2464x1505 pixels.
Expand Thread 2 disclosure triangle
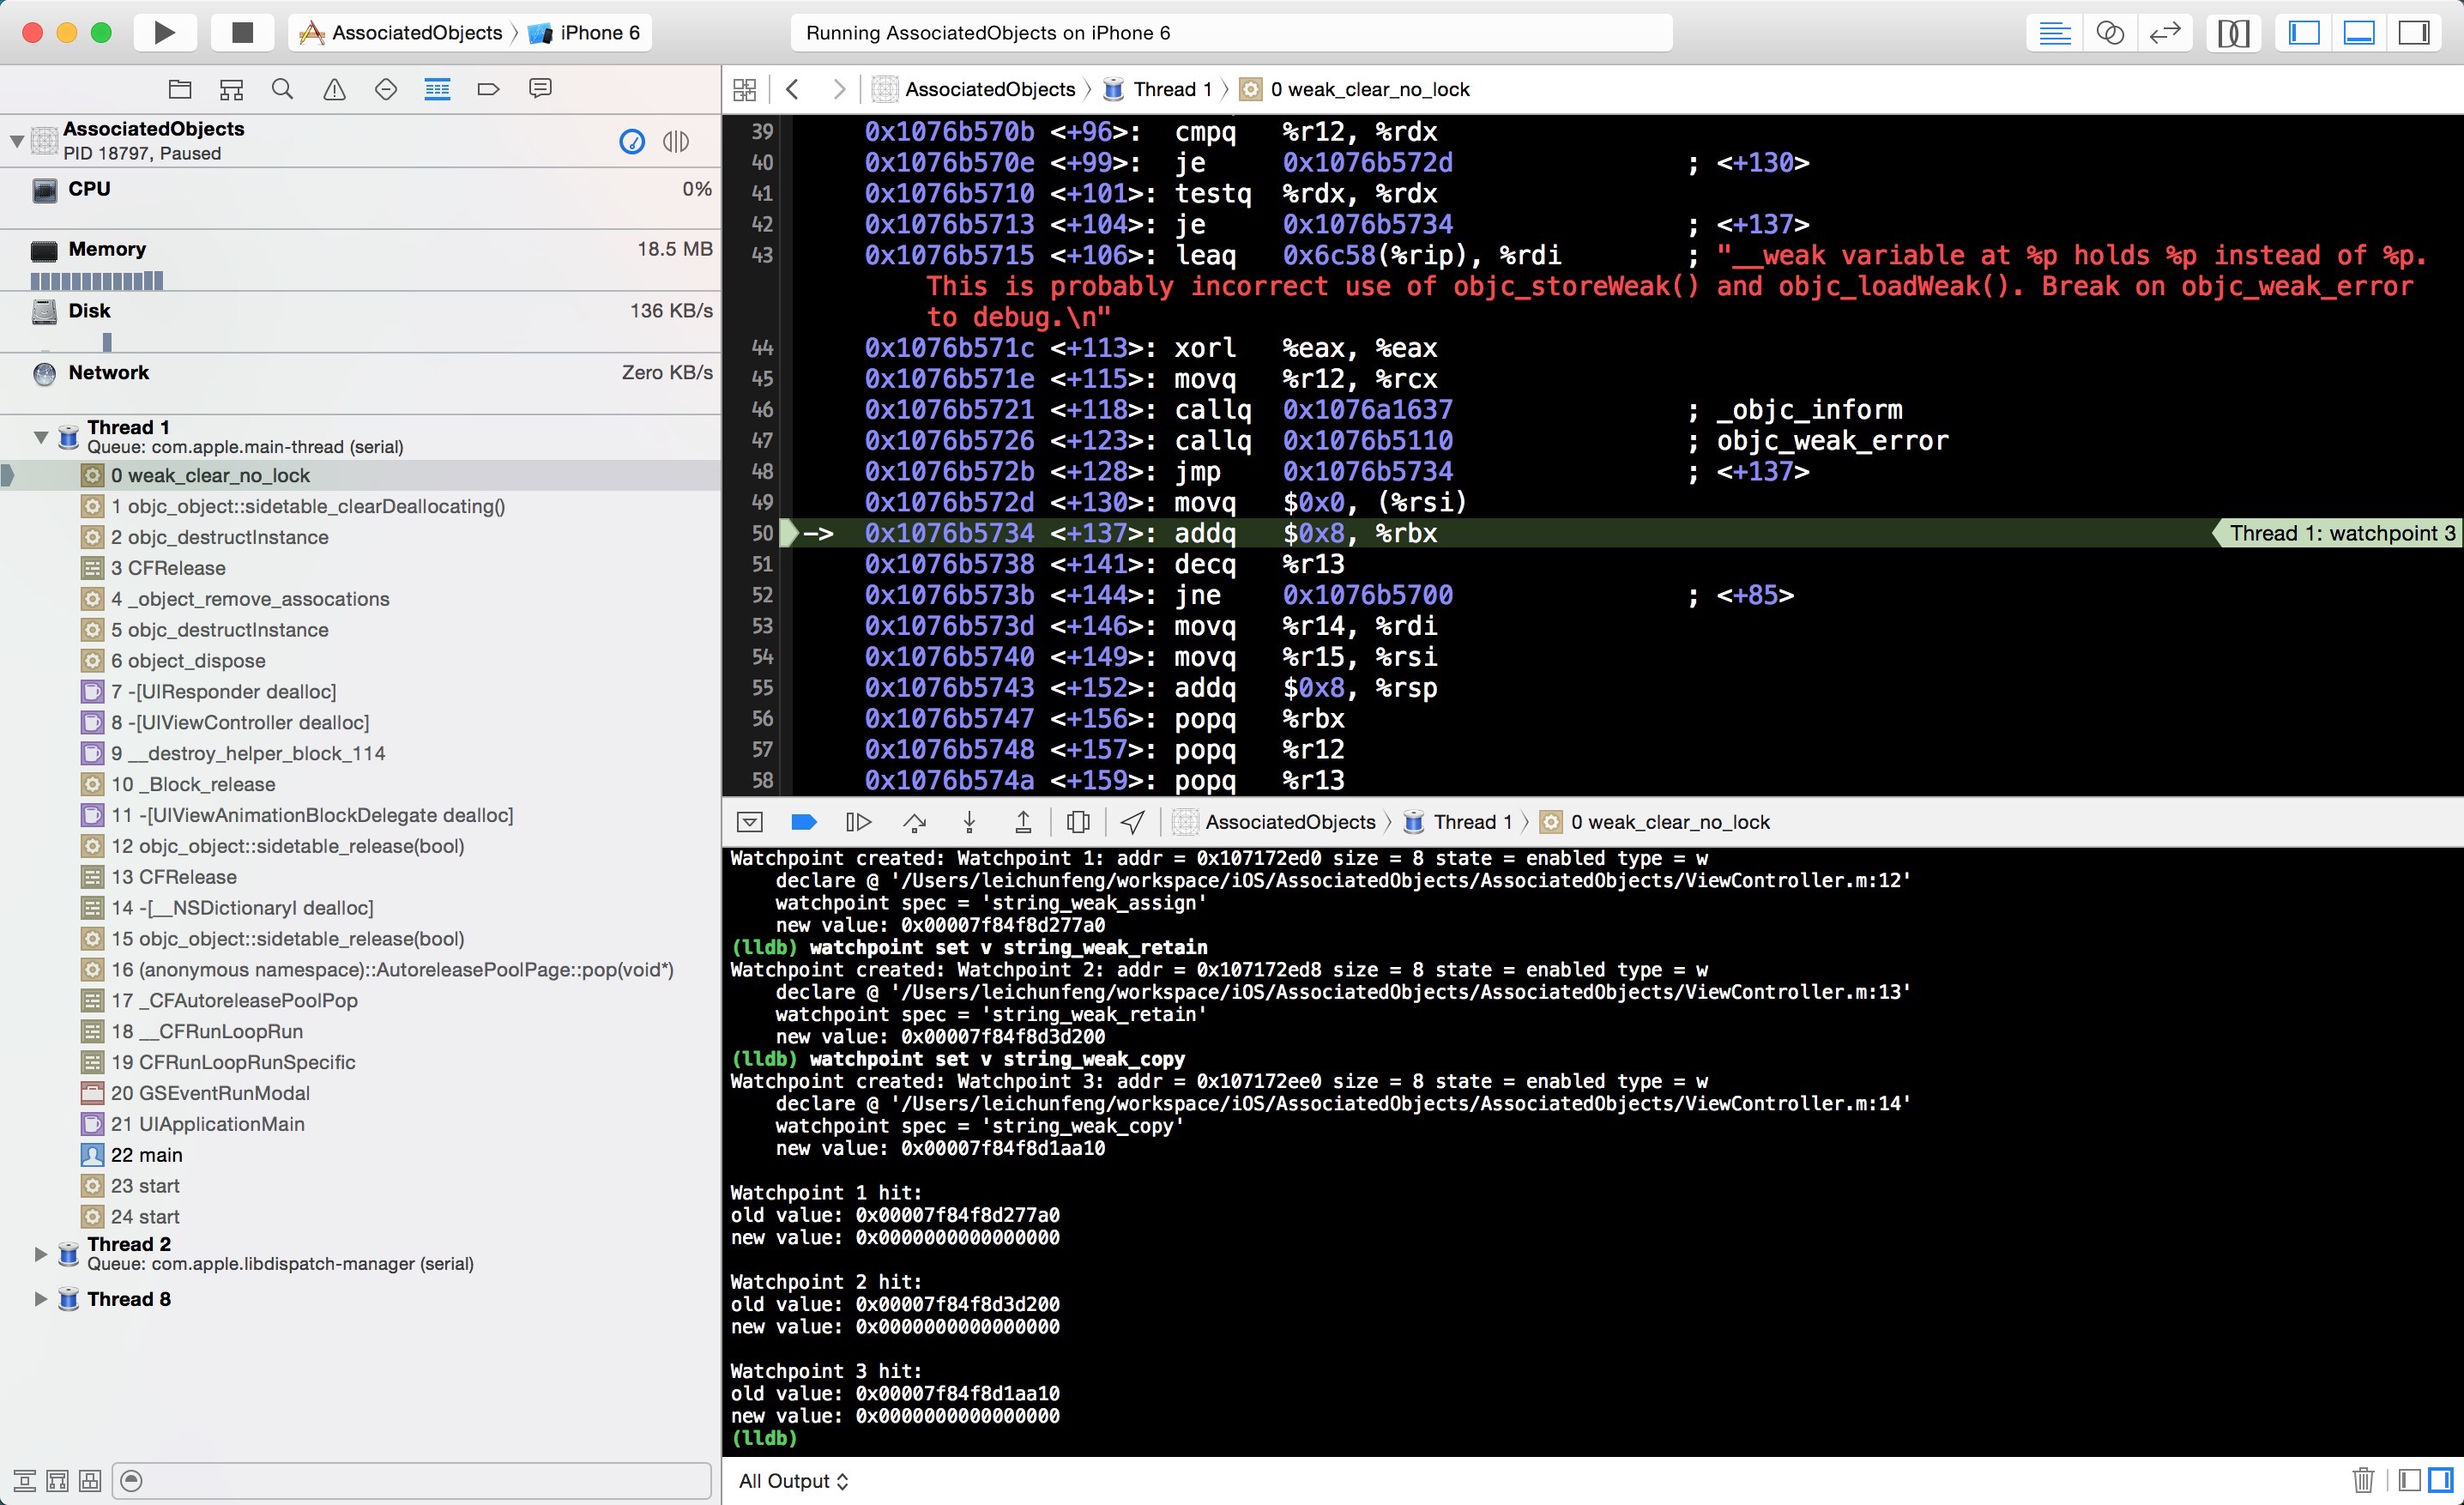point(41,1254)
